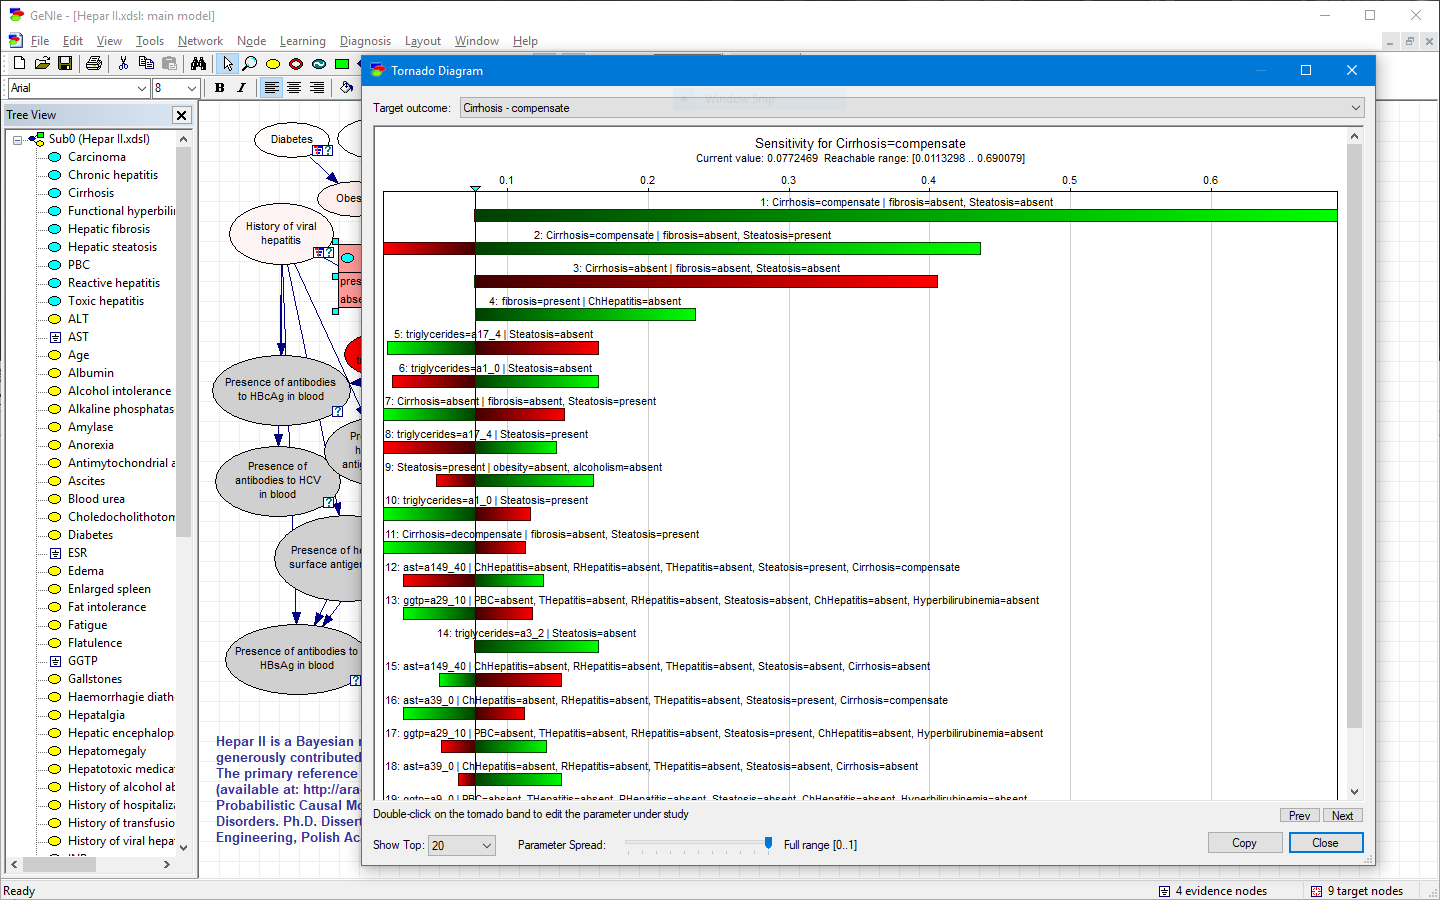Viewport: 1440px width, 900px height.
Task: Select the magnifier zoom tool
Action: tap(250, 63)
